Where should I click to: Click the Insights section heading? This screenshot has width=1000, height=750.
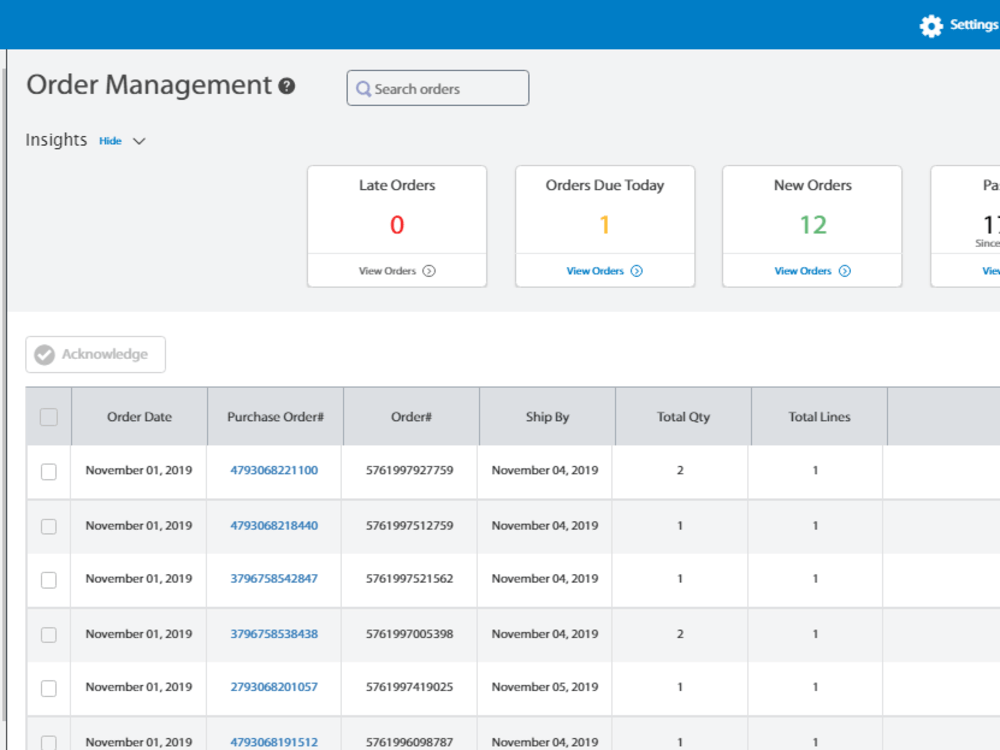click(x=56, y=140)
